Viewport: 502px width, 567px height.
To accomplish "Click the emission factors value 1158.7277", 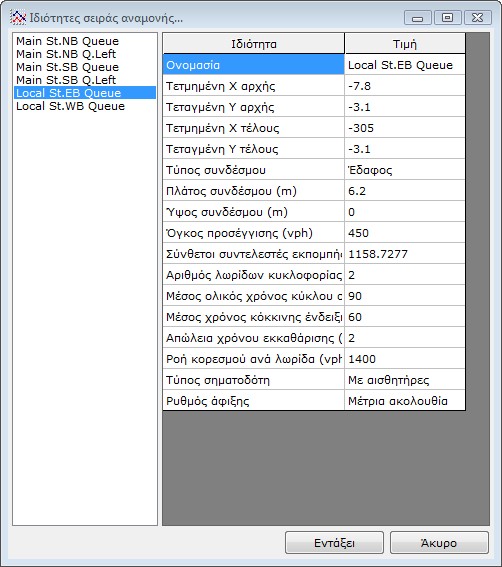I will click(x=405, y=254).
